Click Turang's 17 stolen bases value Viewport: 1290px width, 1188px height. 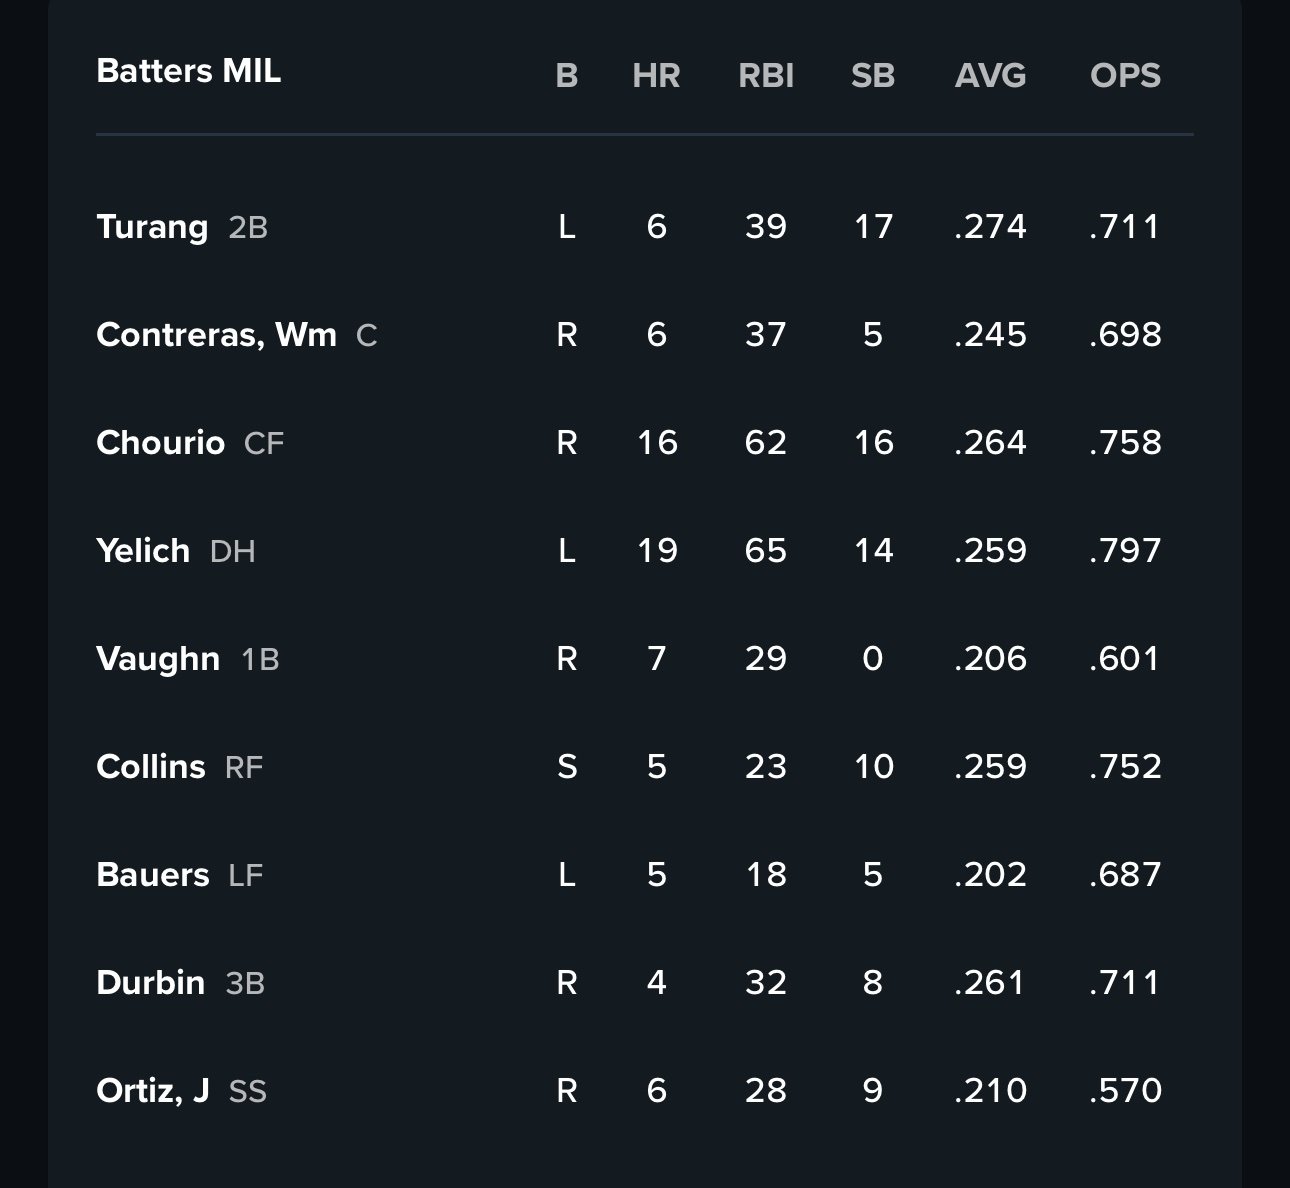point(873,227)
